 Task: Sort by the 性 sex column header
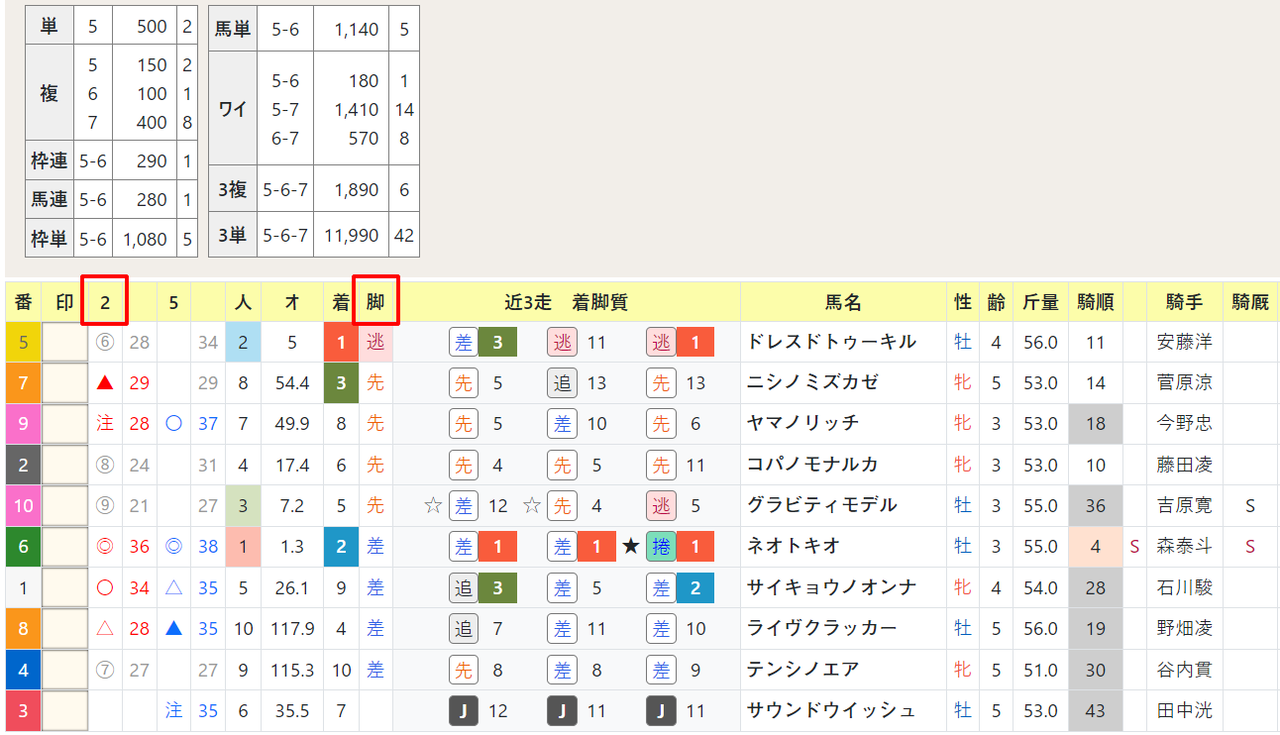tap(962, 302)
